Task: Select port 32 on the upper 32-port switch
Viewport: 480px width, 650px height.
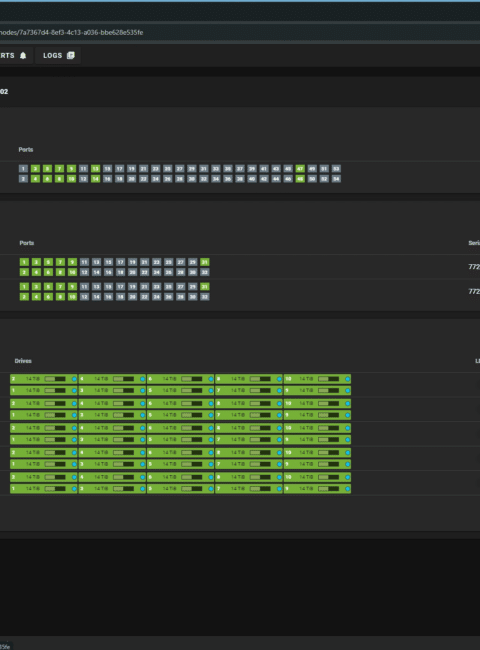Action: coord(204,272)
